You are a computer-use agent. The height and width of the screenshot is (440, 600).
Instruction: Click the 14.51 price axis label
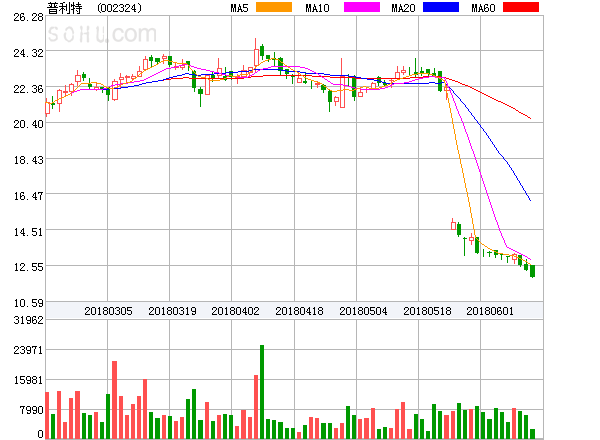[28, 232]
